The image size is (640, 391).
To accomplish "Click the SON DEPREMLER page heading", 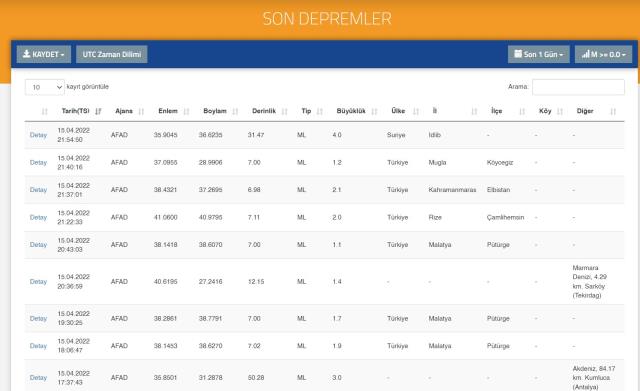I will click(x=327, y=19).
